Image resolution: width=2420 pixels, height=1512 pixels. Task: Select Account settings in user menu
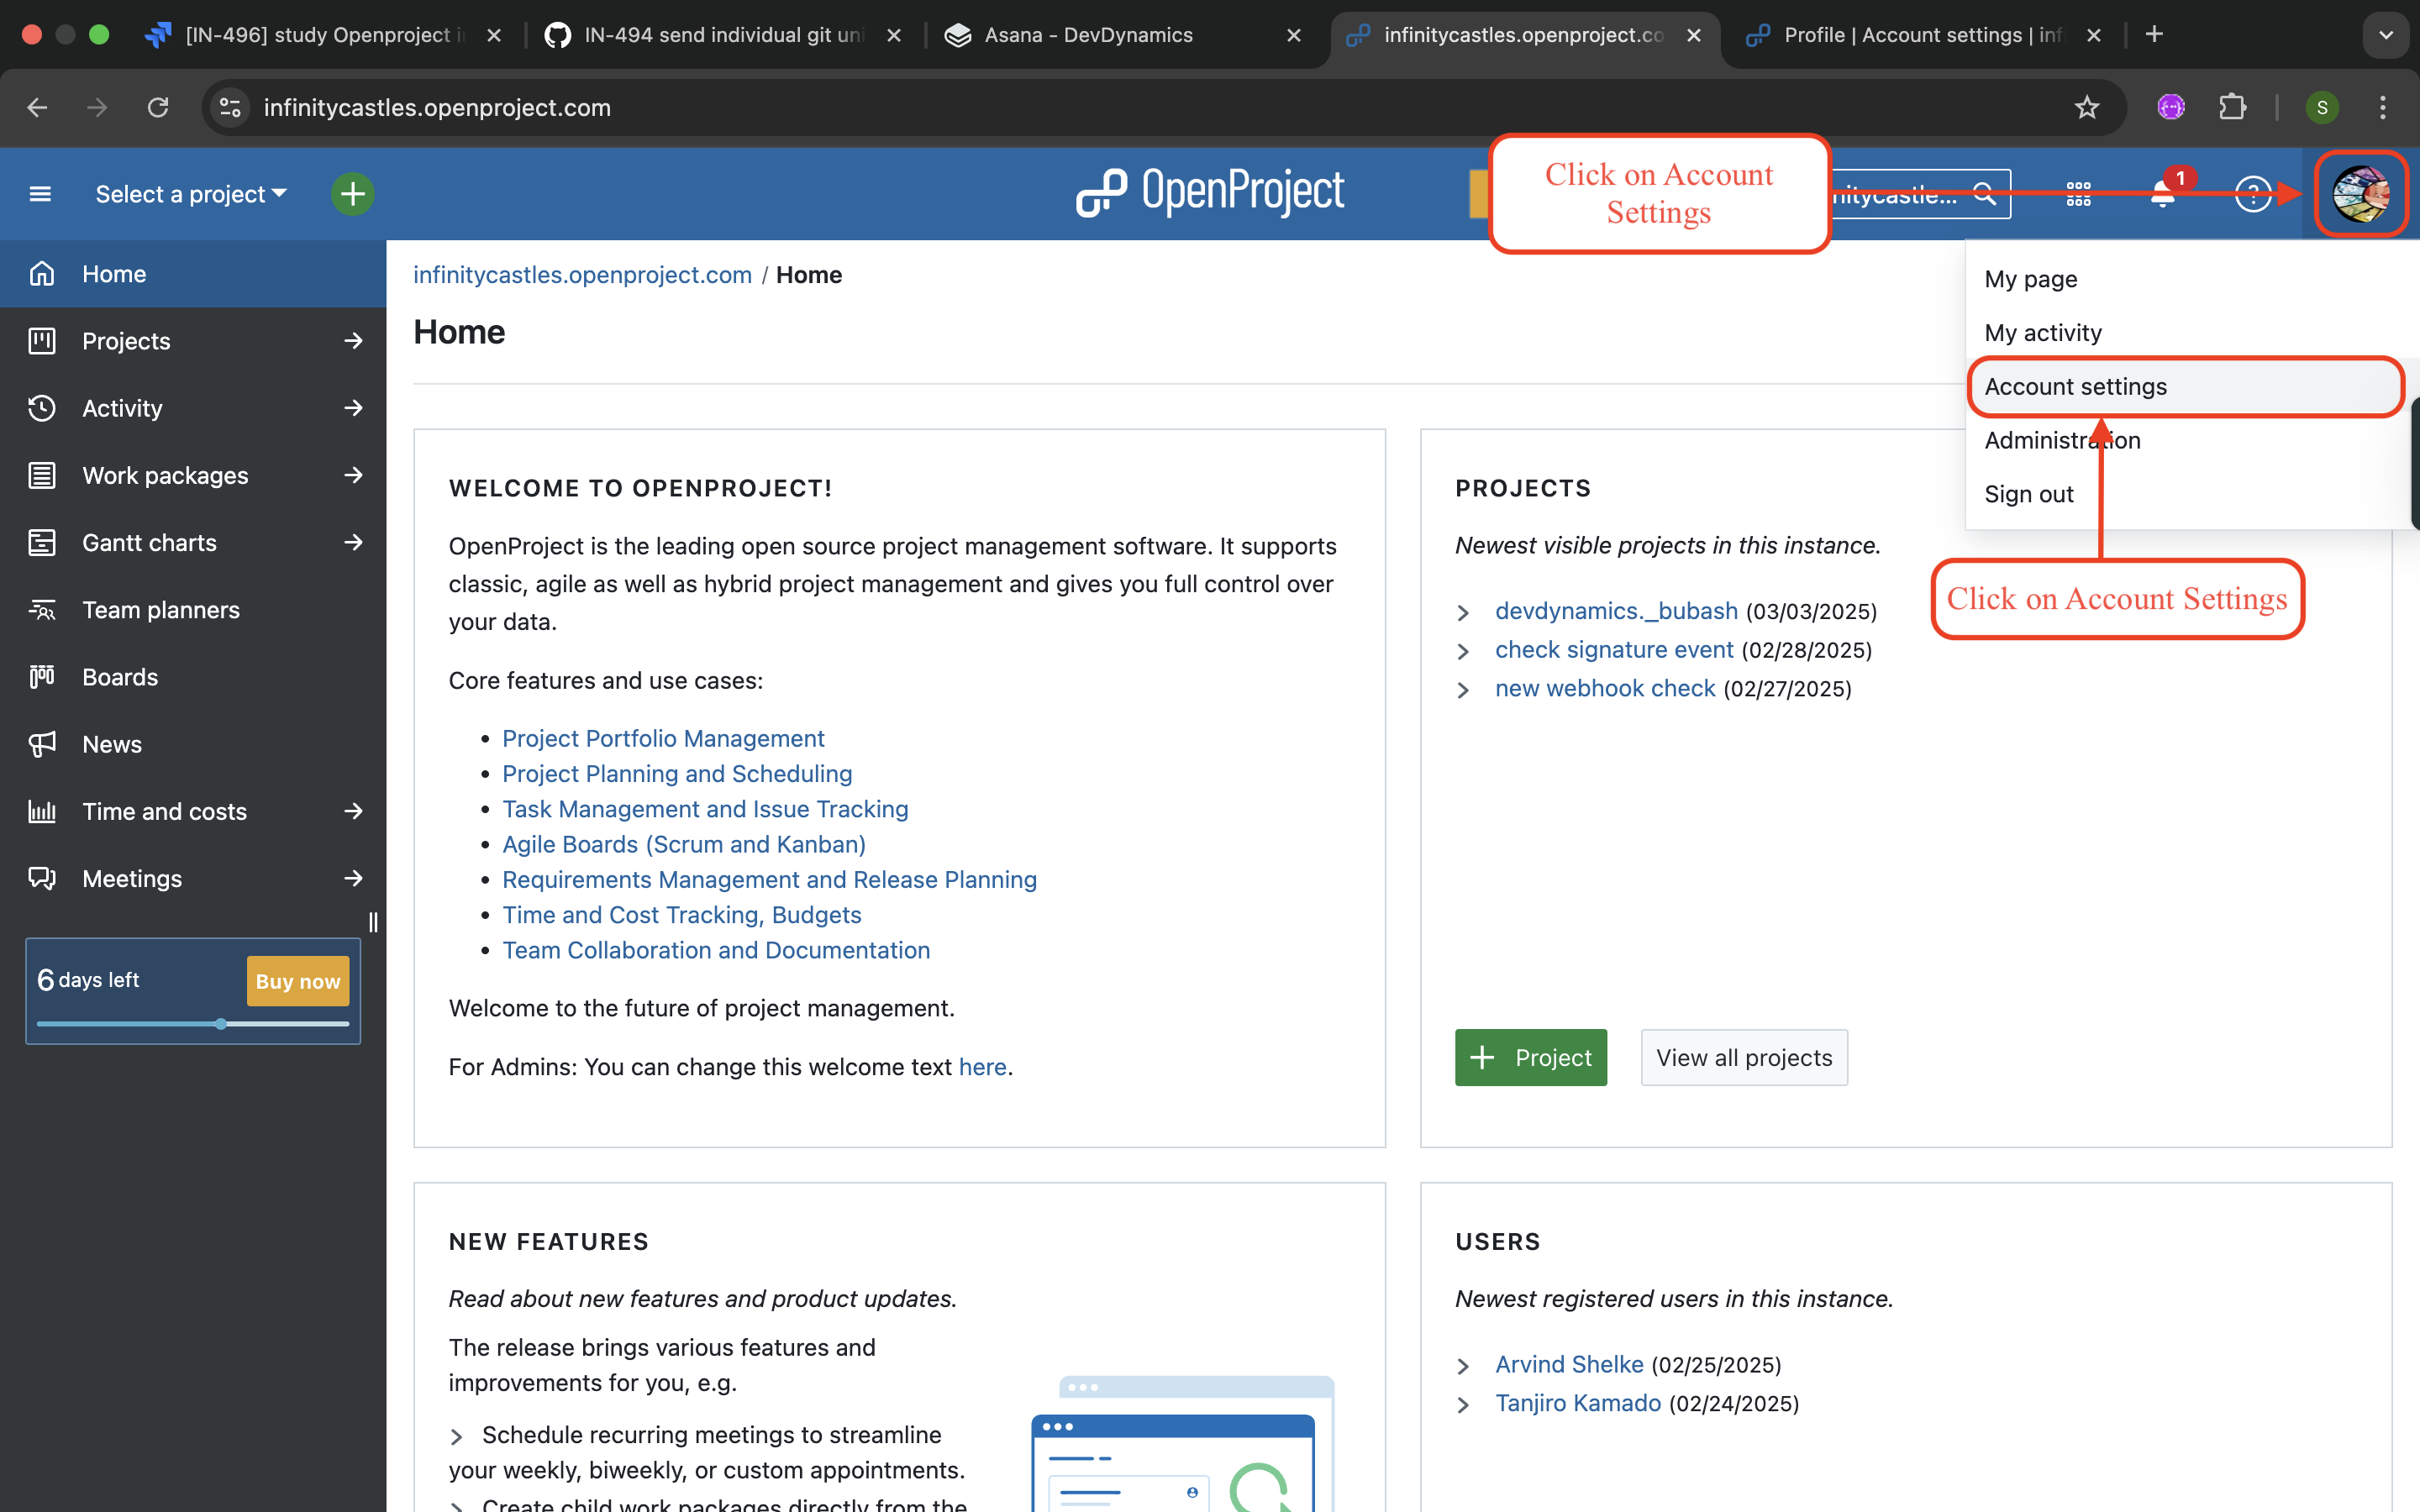(2076, 387)
